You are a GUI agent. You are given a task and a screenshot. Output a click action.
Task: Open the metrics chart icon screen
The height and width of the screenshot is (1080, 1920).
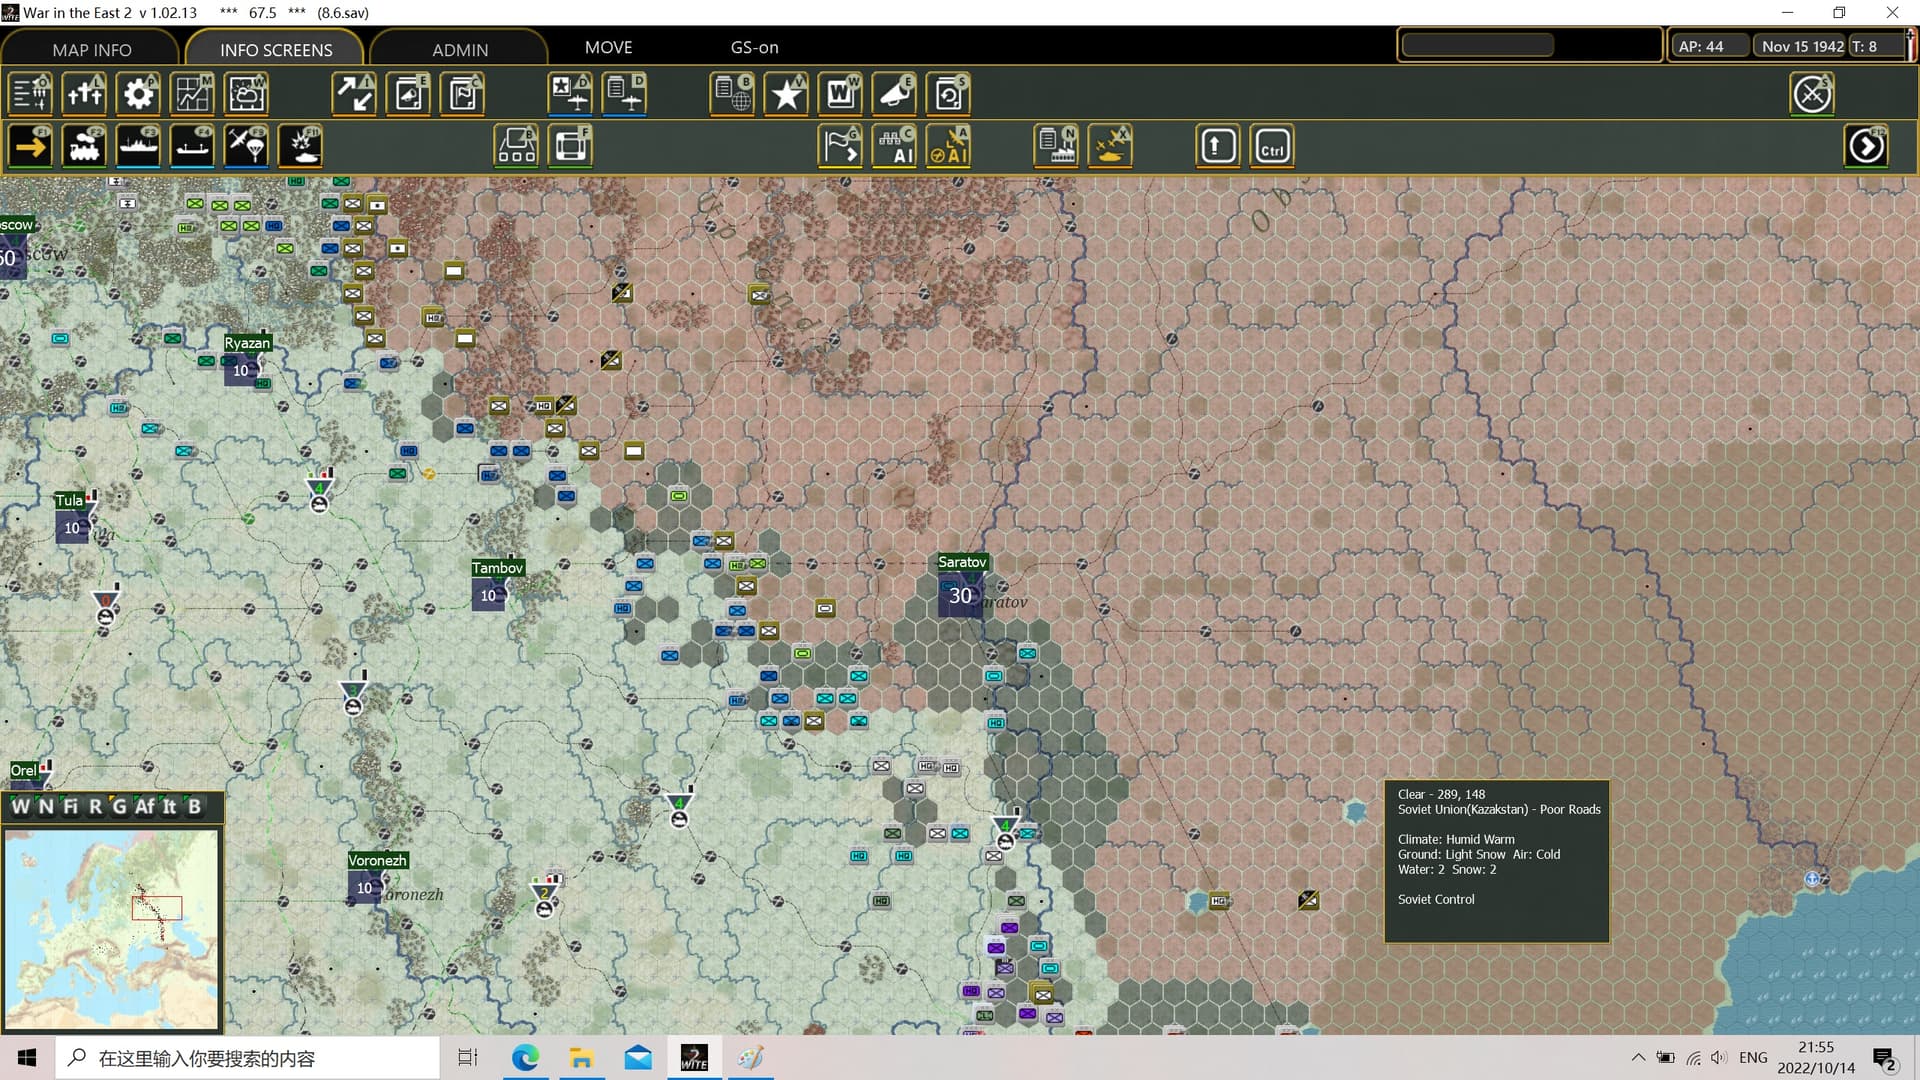(193, 94)
